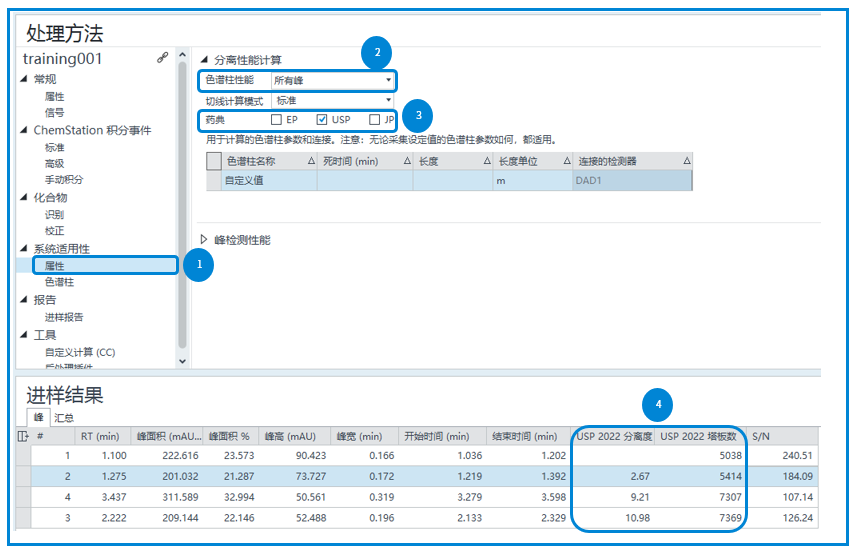This screenshot has height=549, width=853.
Task: Click the S/N column header
Action: click(x=781, y=436)
